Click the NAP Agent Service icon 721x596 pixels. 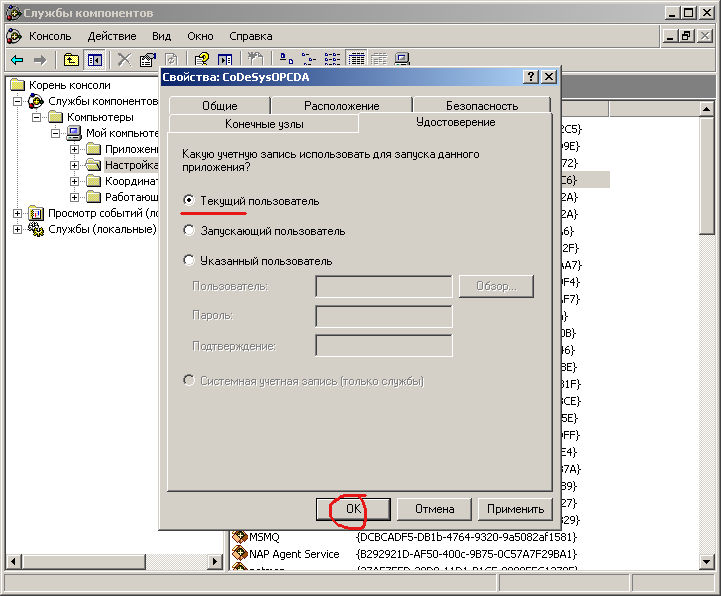point(240,553)
